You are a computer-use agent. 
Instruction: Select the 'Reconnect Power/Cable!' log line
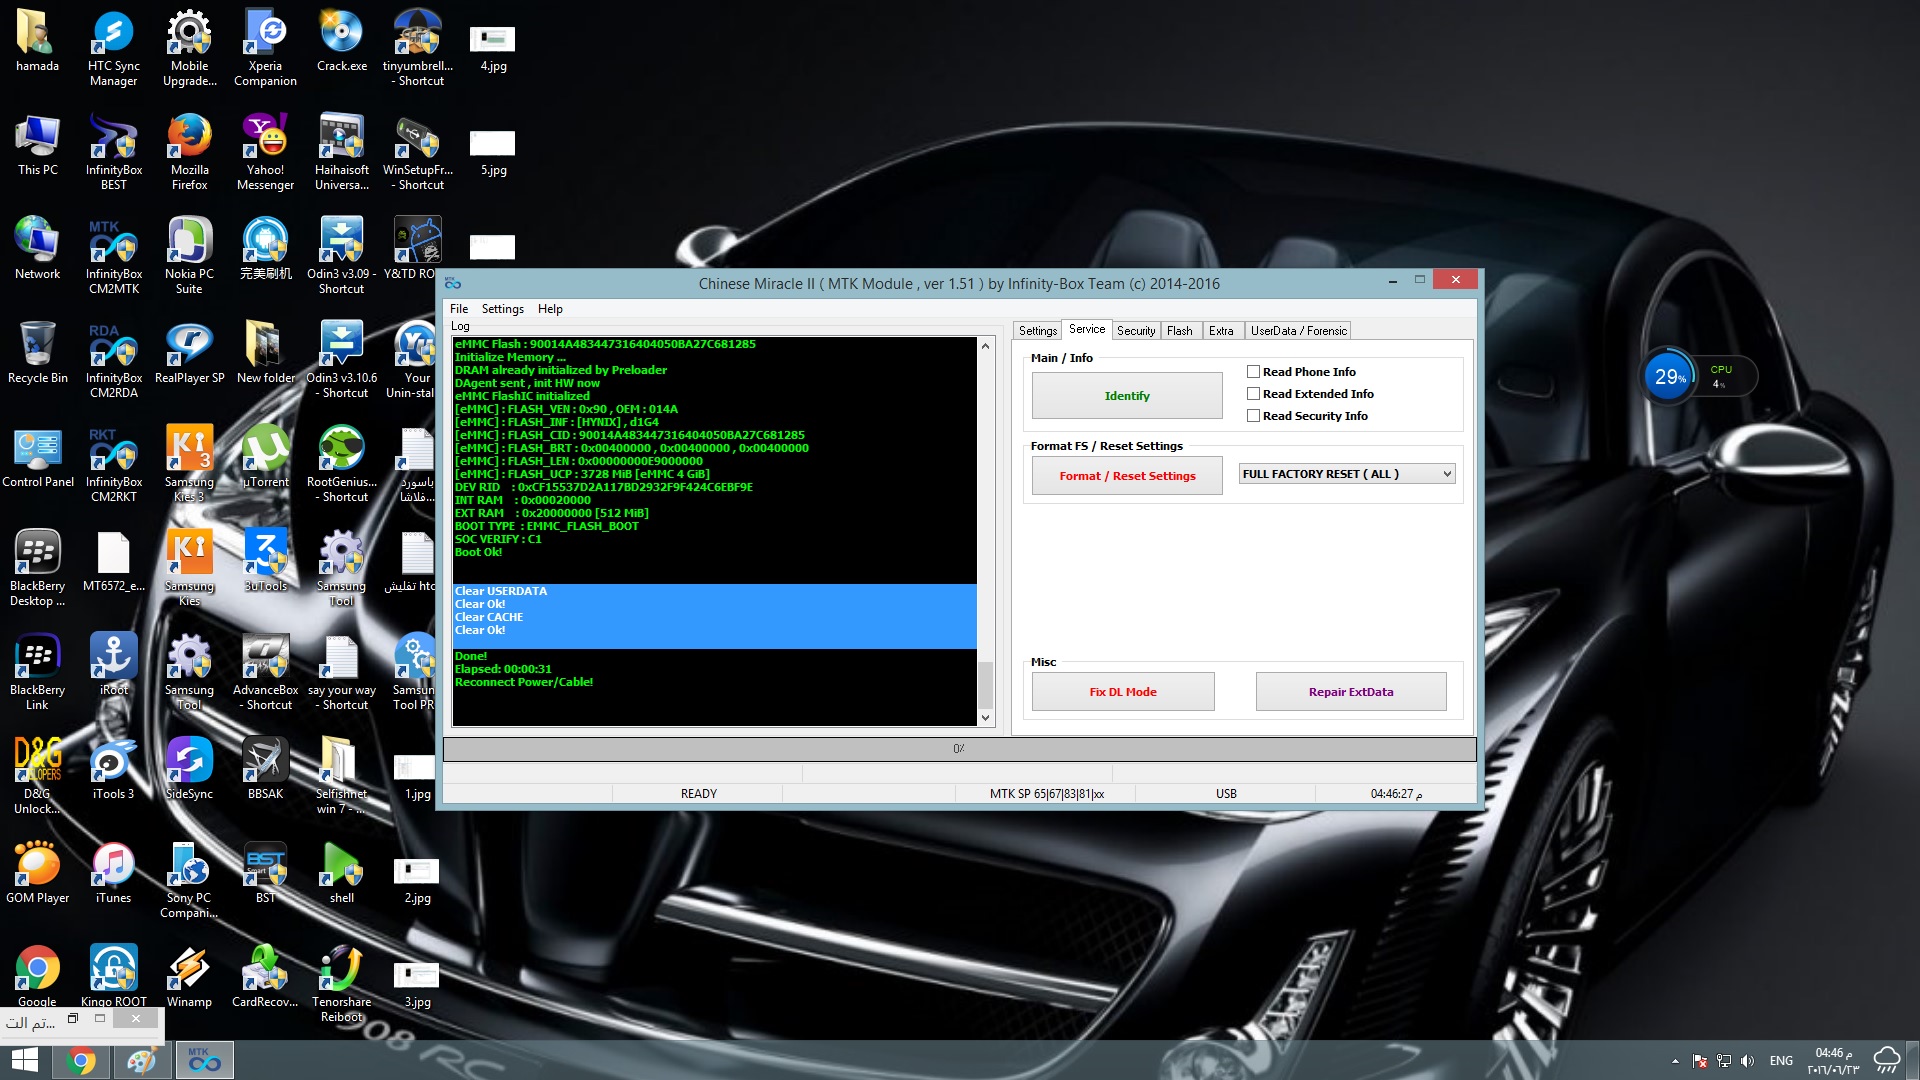[x=524, y=682]
